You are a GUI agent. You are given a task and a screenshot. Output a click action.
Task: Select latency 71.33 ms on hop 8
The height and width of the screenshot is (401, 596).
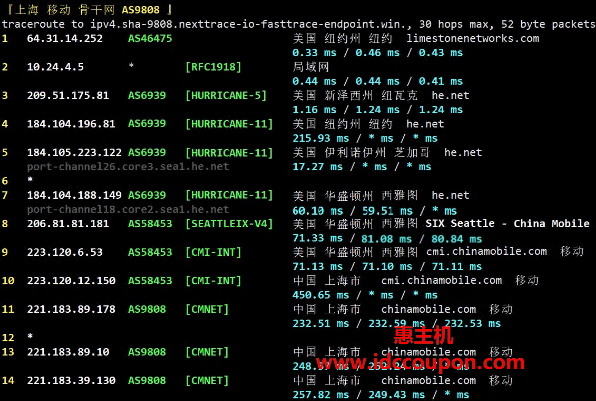click(317, 238)
